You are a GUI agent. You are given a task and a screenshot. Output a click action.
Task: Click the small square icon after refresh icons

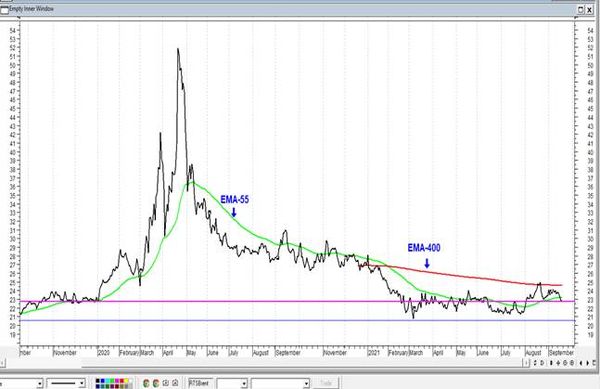click(x=166, y=383)
